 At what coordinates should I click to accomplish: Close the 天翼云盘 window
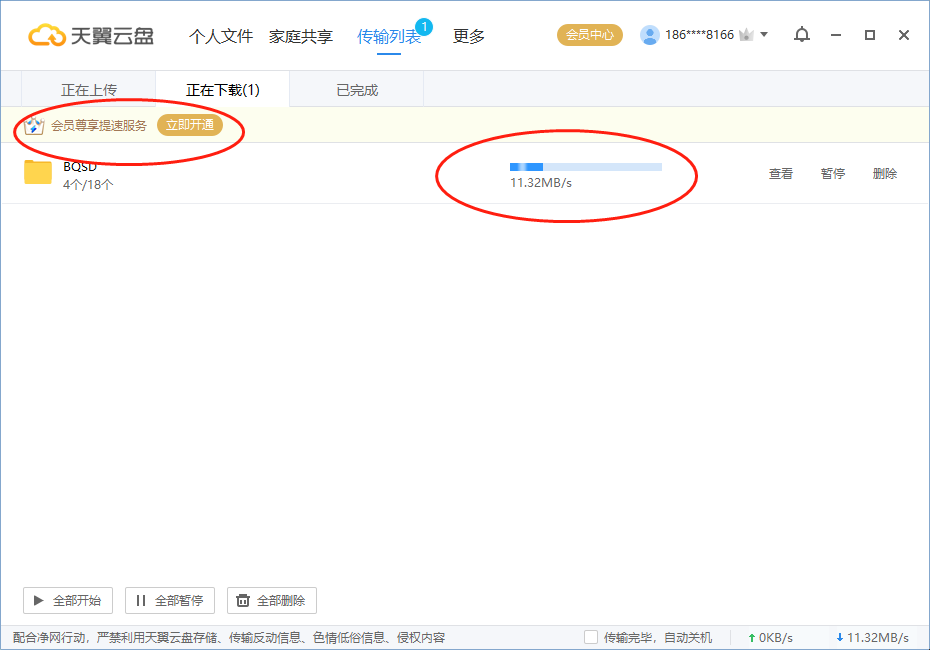904,35
